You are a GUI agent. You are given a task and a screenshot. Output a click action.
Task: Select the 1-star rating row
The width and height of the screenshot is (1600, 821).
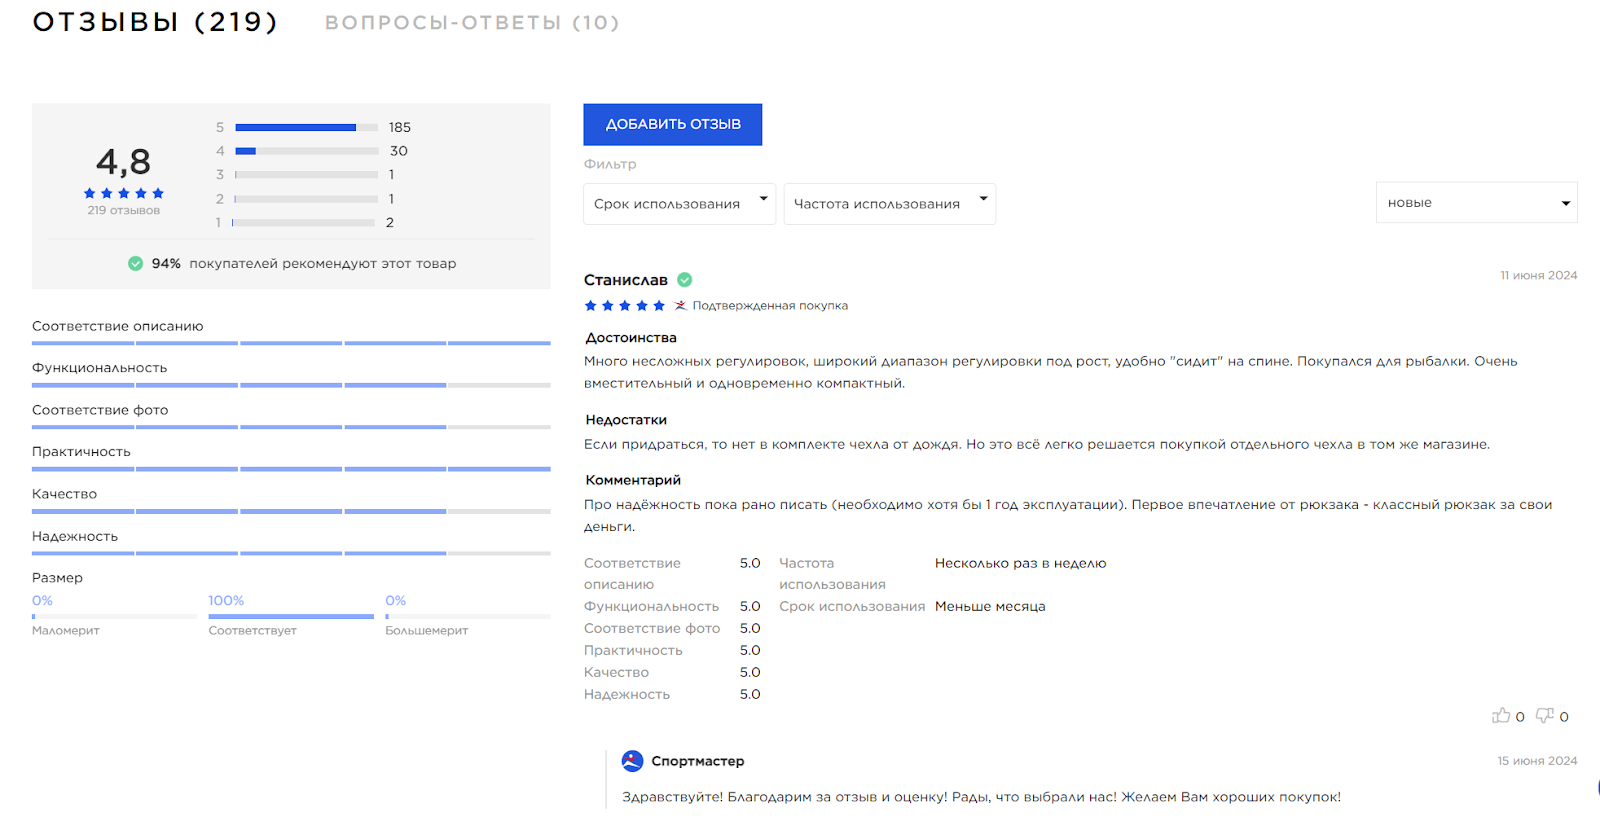[306, 222]
